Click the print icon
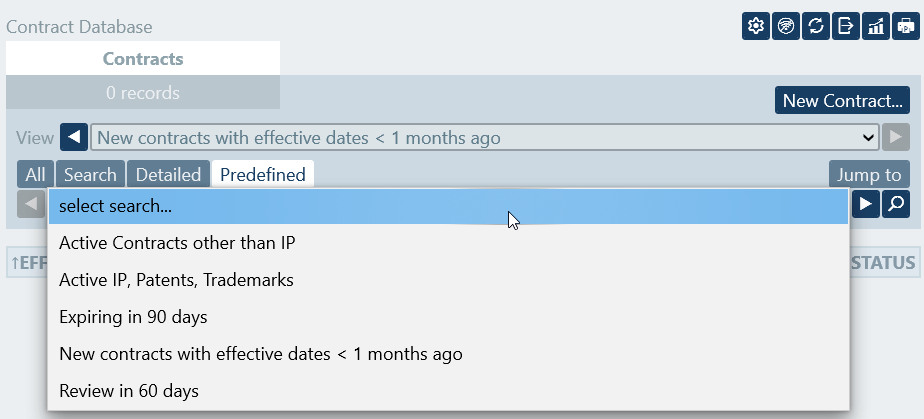The height and width of the screenshot is (419, 924). click(x=906, y=27)
